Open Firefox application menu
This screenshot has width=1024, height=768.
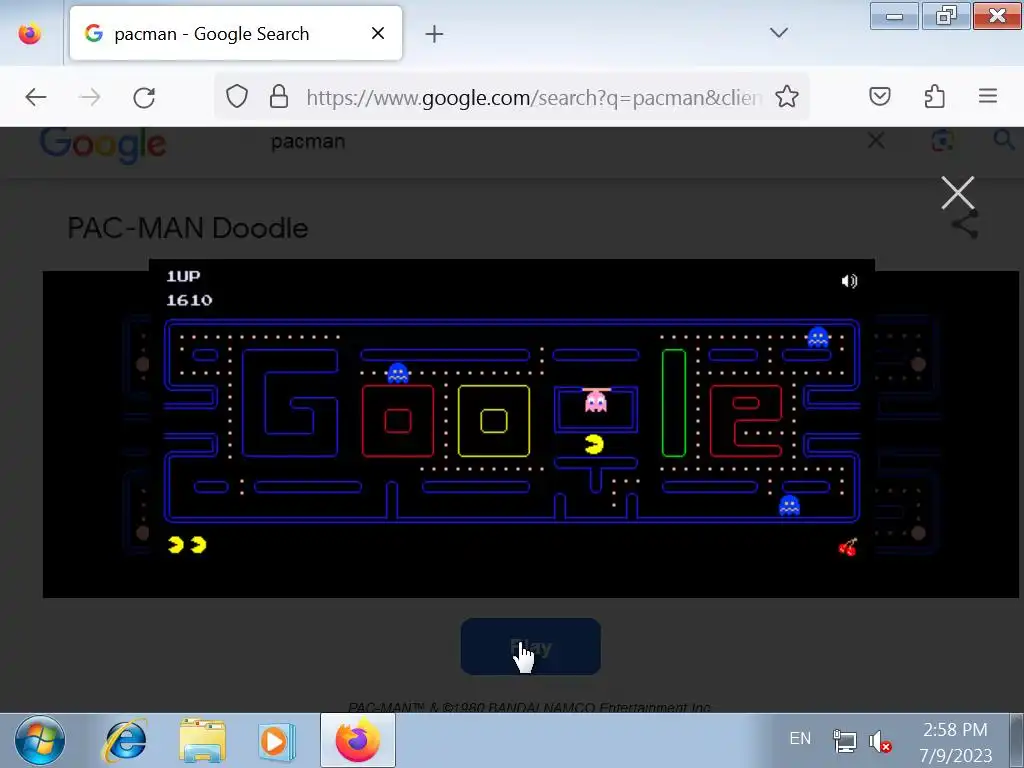pos(987,96)
